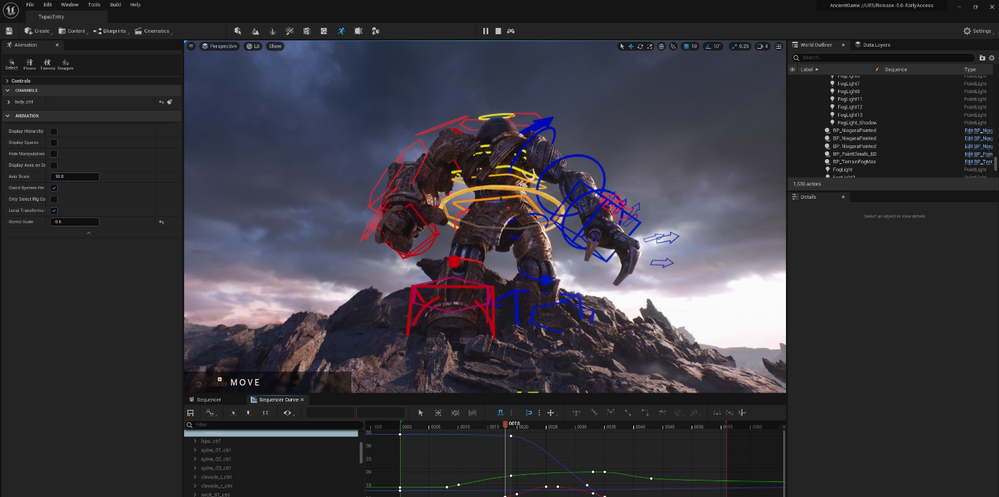999x497 pixels.
Task: Click the World Outliner search field
Action: (883, 57)
